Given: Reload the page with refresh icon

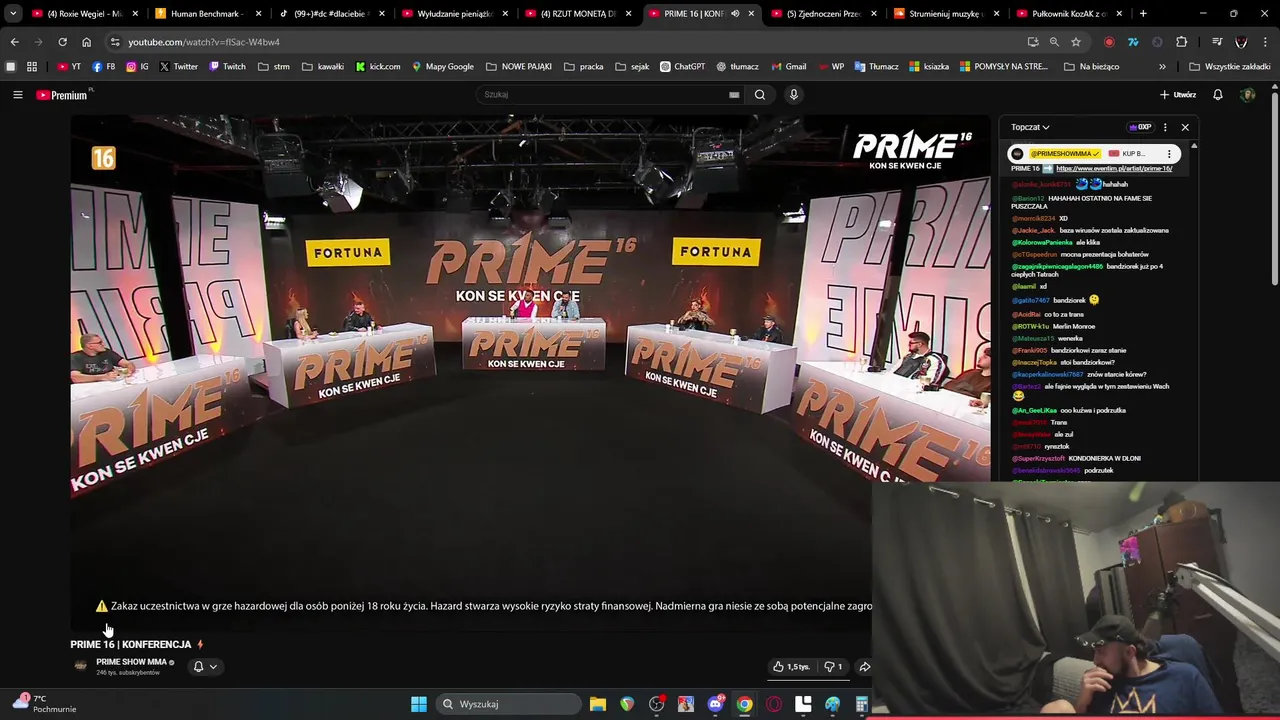Looking at the screenshot, I should point(62,42).
